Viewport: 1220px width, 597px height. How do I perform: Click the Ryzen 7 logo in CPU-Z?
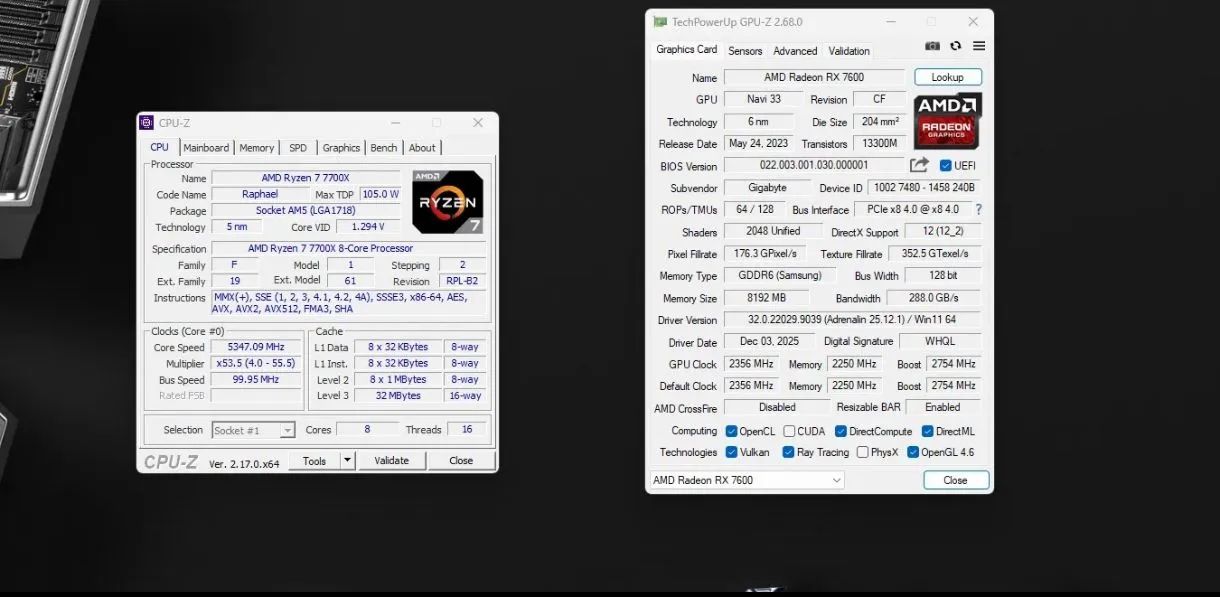[447, 201]
